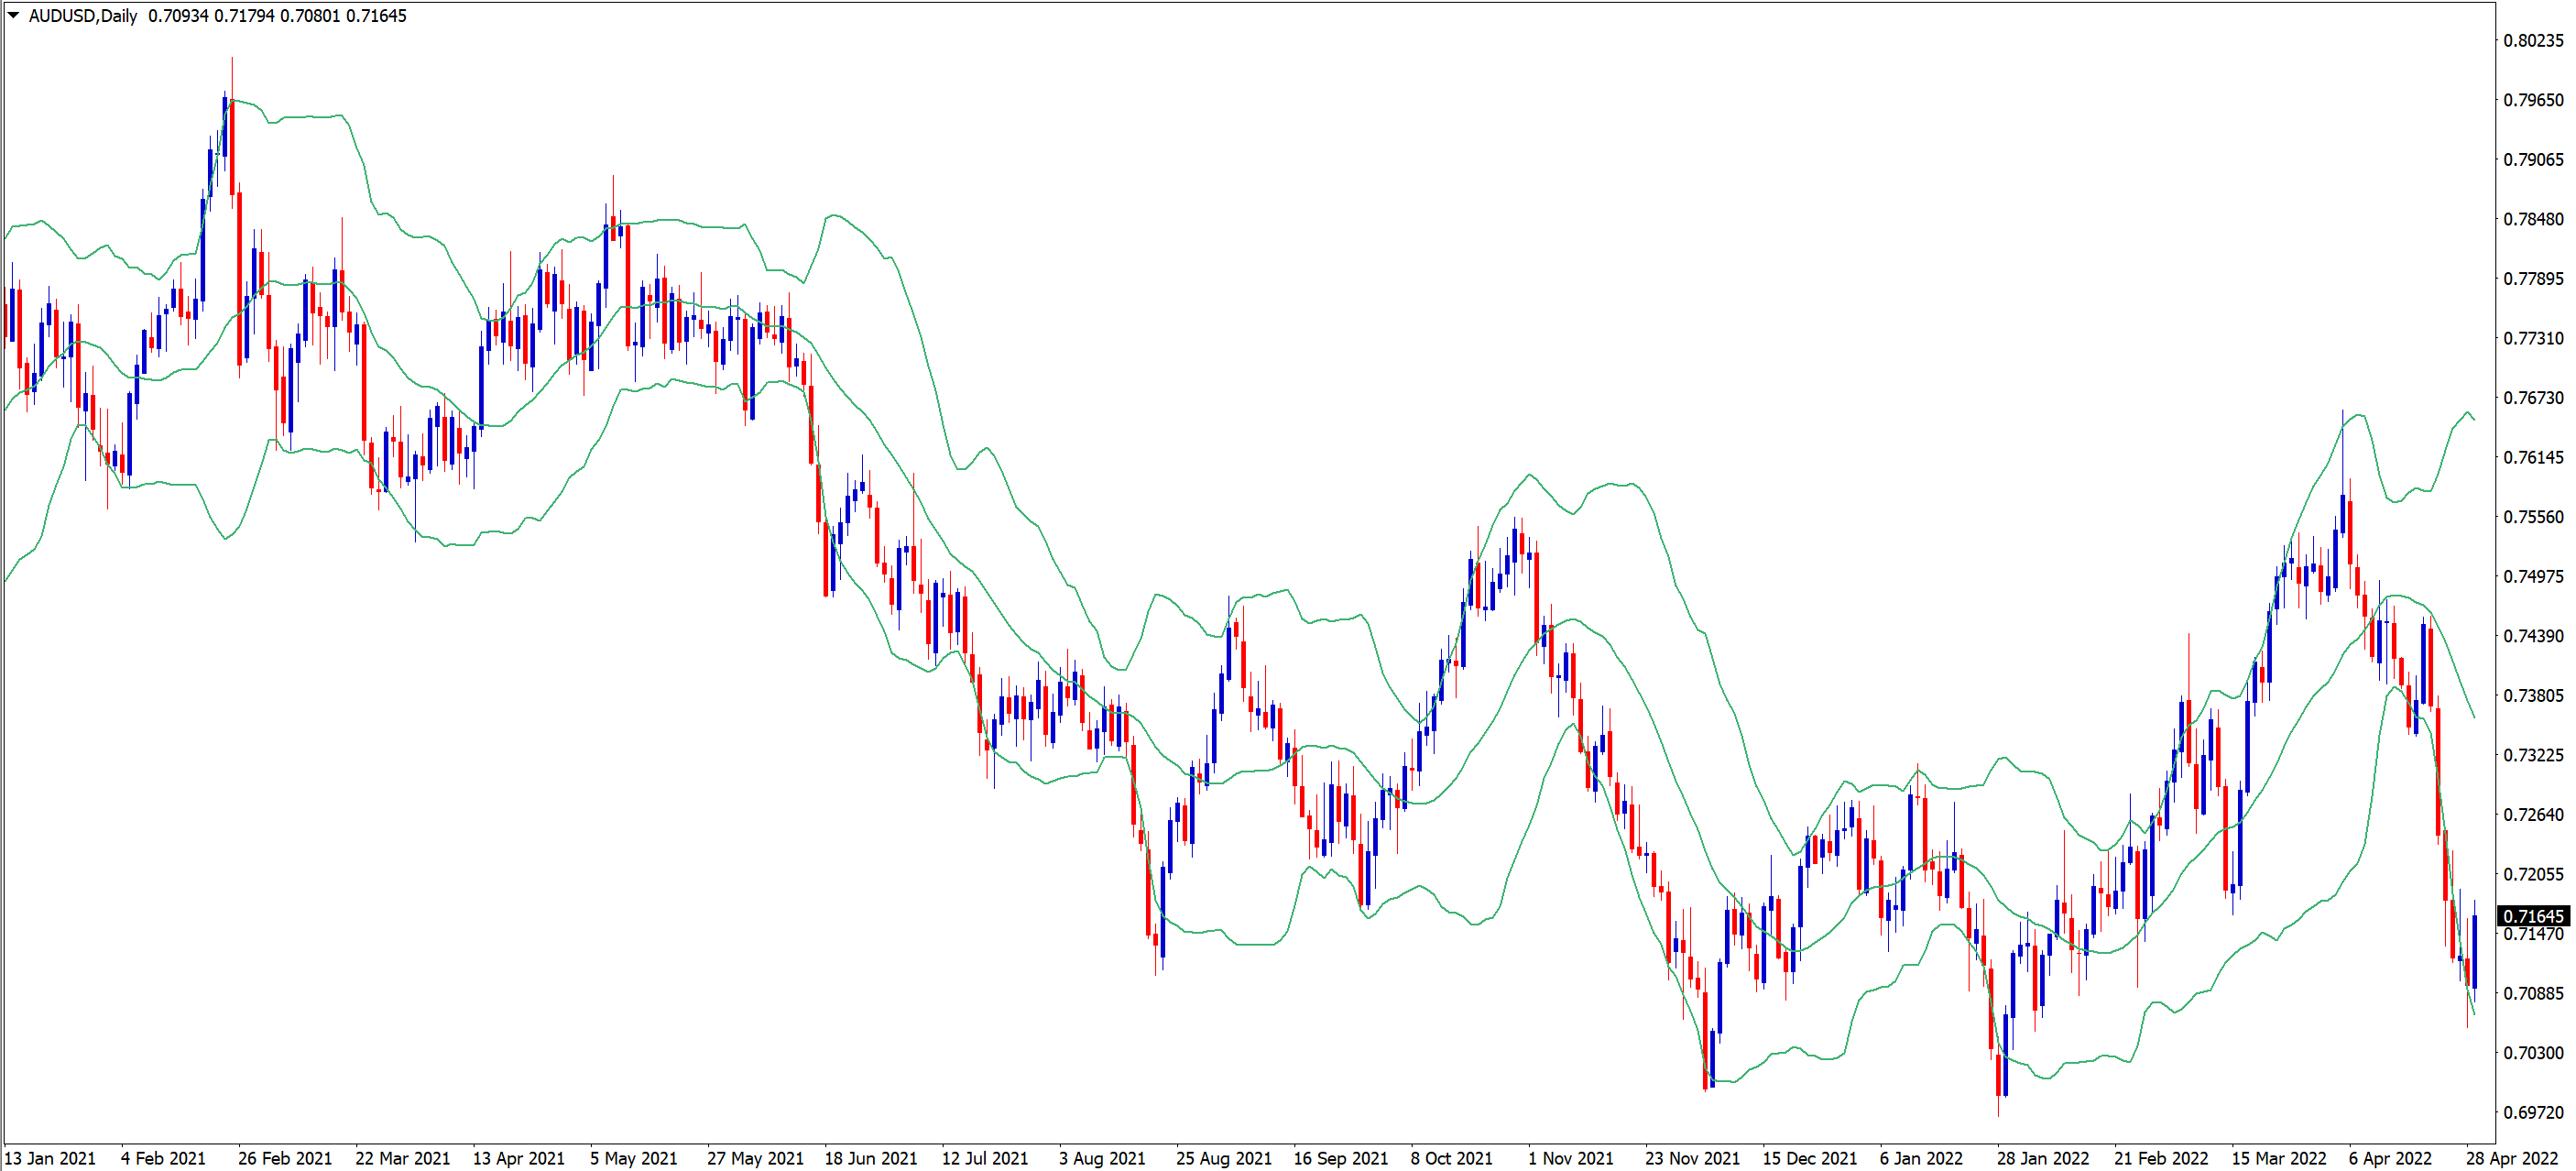Click the low value 0.70801
2576x1171 pixels.
[310, 16]
